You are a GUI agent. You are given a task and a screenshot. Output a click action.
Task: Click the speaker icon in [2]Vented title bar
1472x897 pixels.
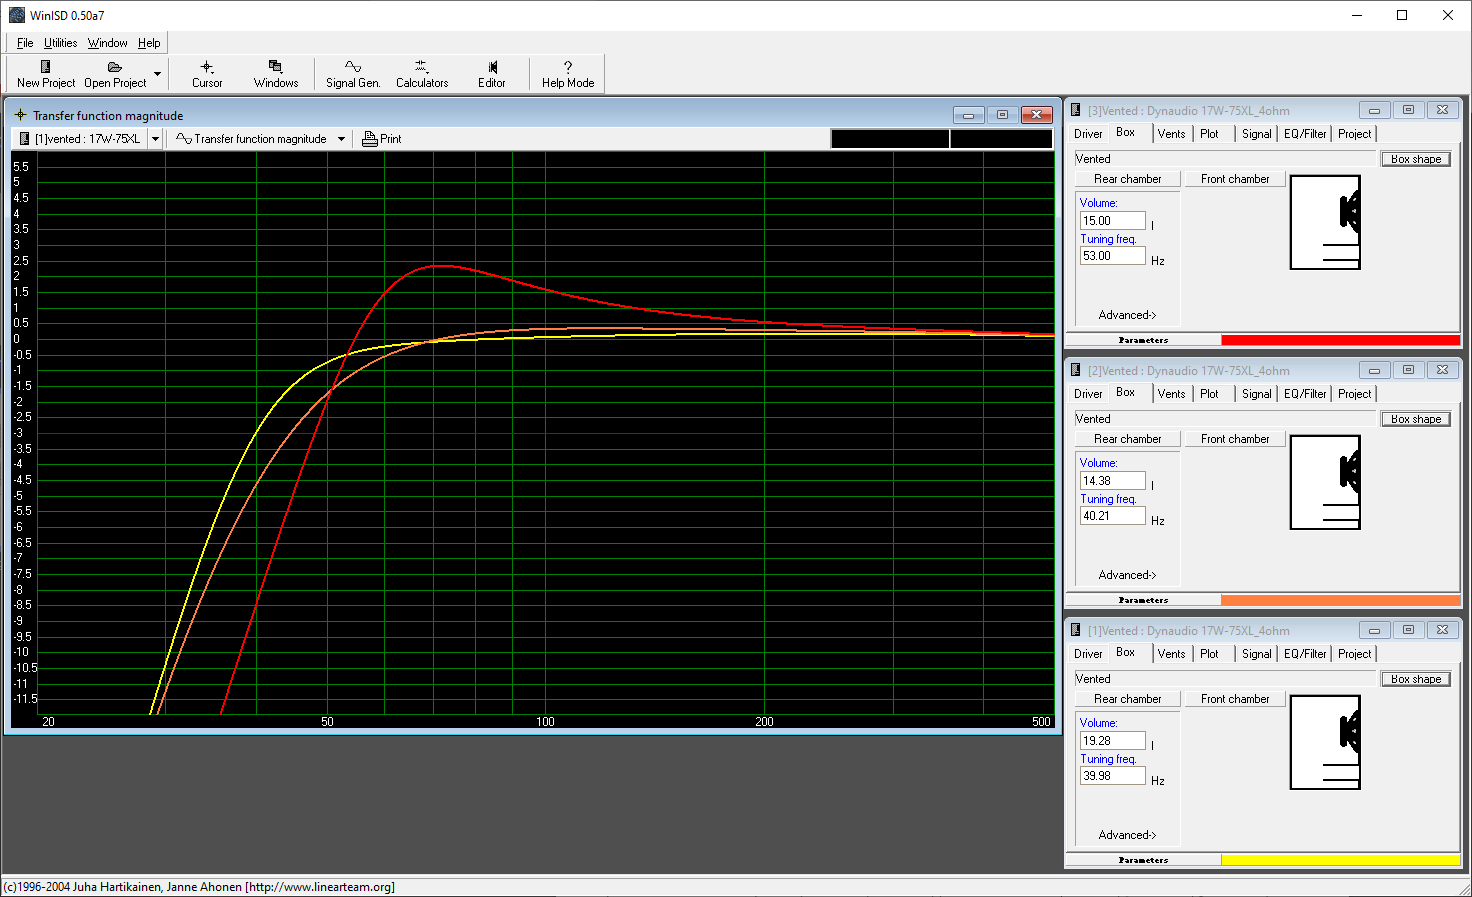[1076, 370]
